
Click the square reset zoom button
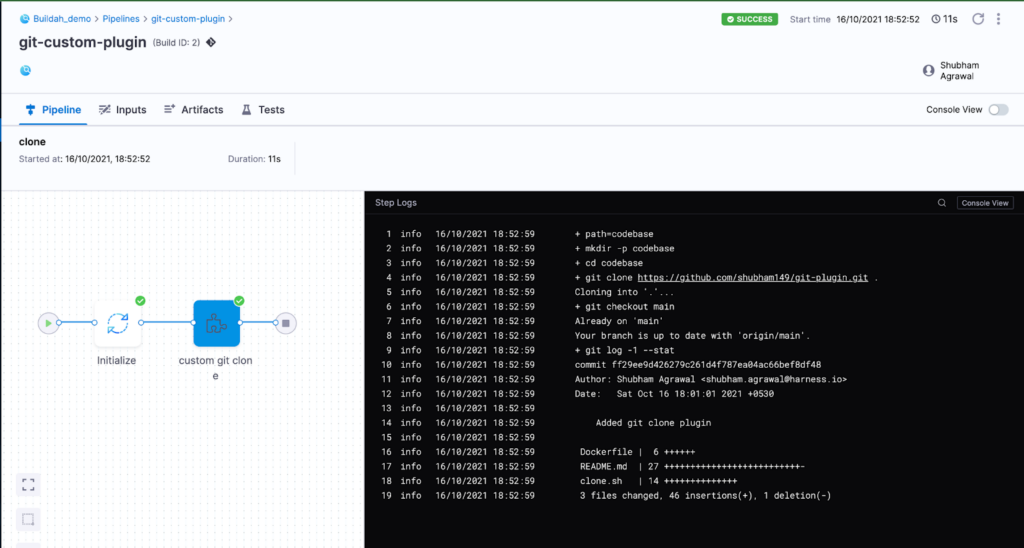[x=28, y=520]
